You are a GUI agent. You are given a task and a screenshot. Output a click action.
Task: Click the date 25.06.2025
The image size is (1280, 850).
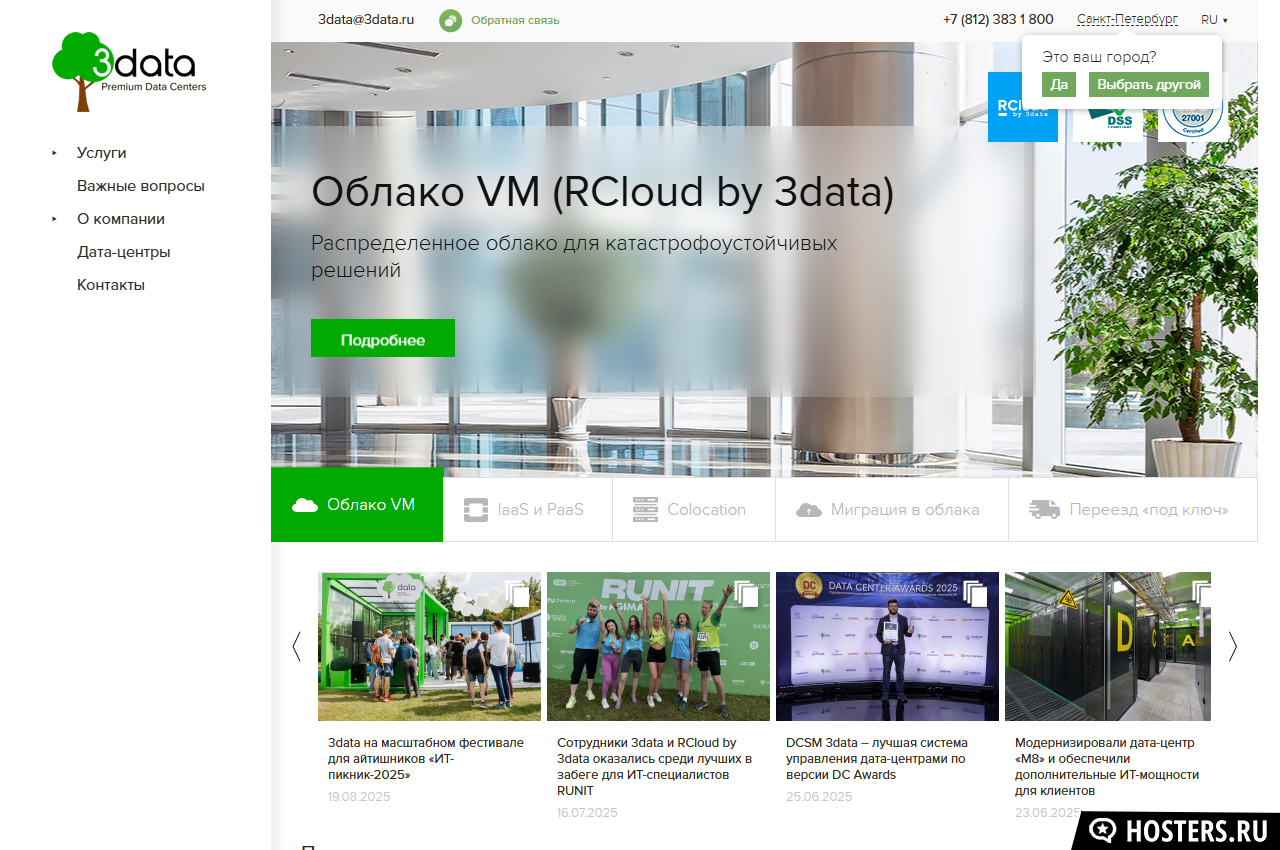[x=819, y=797]
